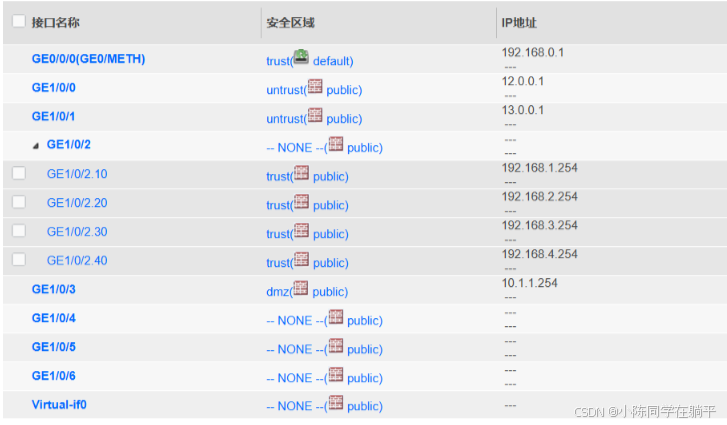Select IP address 192.168.0.1

point(533,52)
